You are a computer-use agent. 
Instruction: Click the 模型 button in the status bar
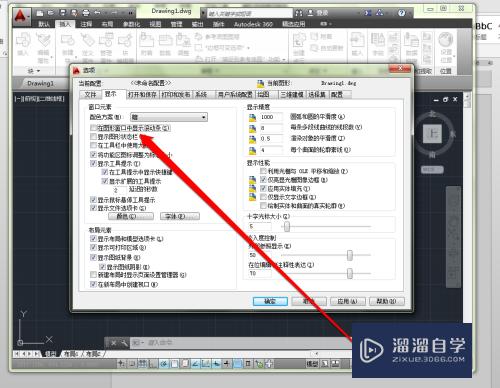312,364
